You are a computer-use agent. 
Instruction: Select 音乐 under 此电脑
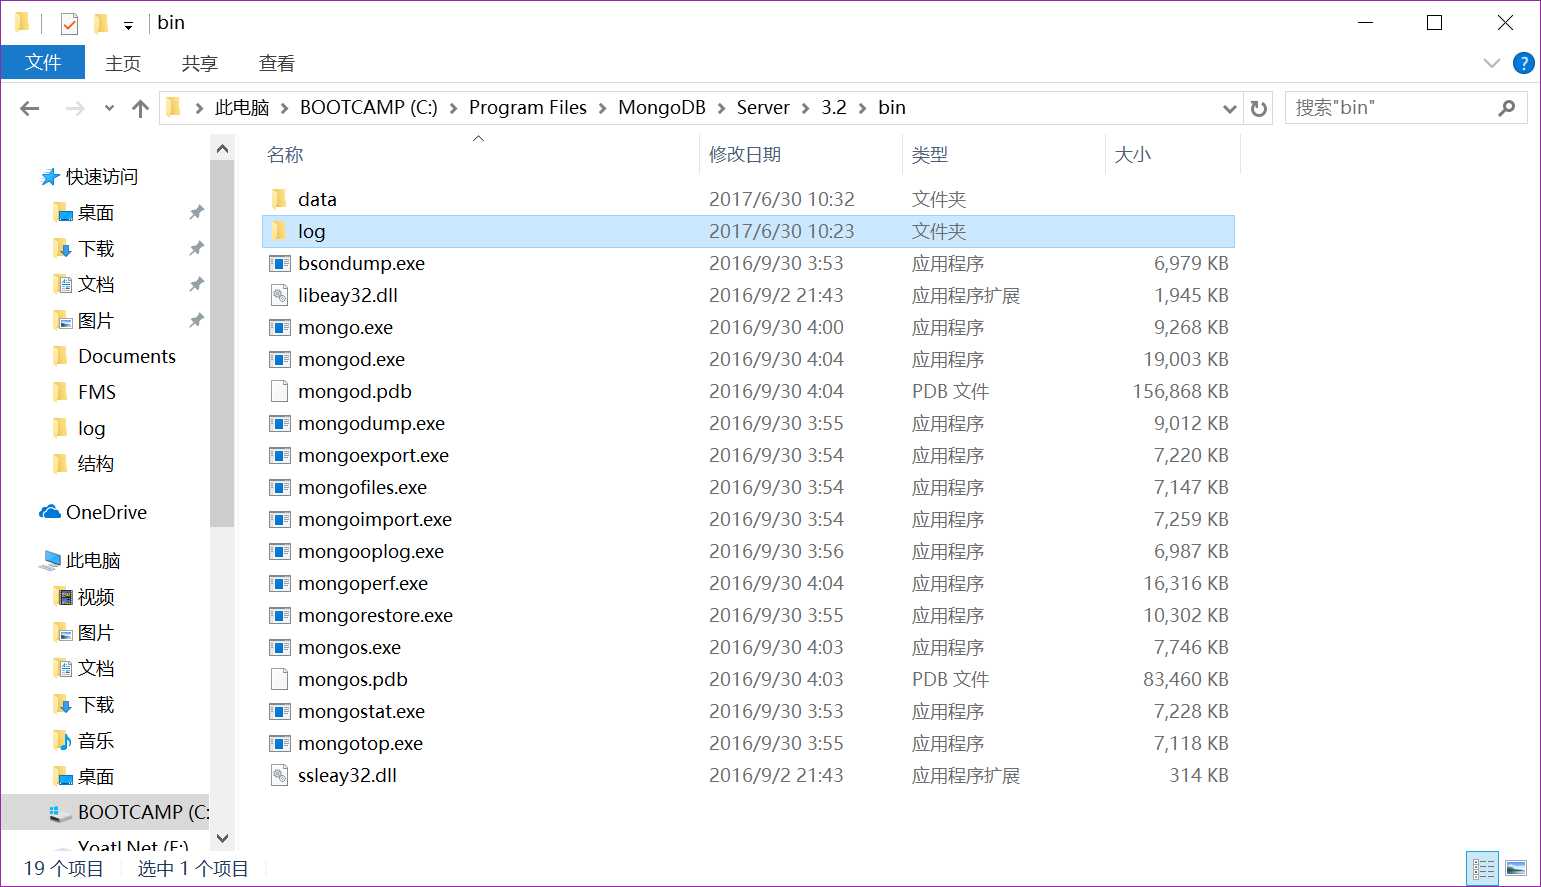click(x=96, y=741)
